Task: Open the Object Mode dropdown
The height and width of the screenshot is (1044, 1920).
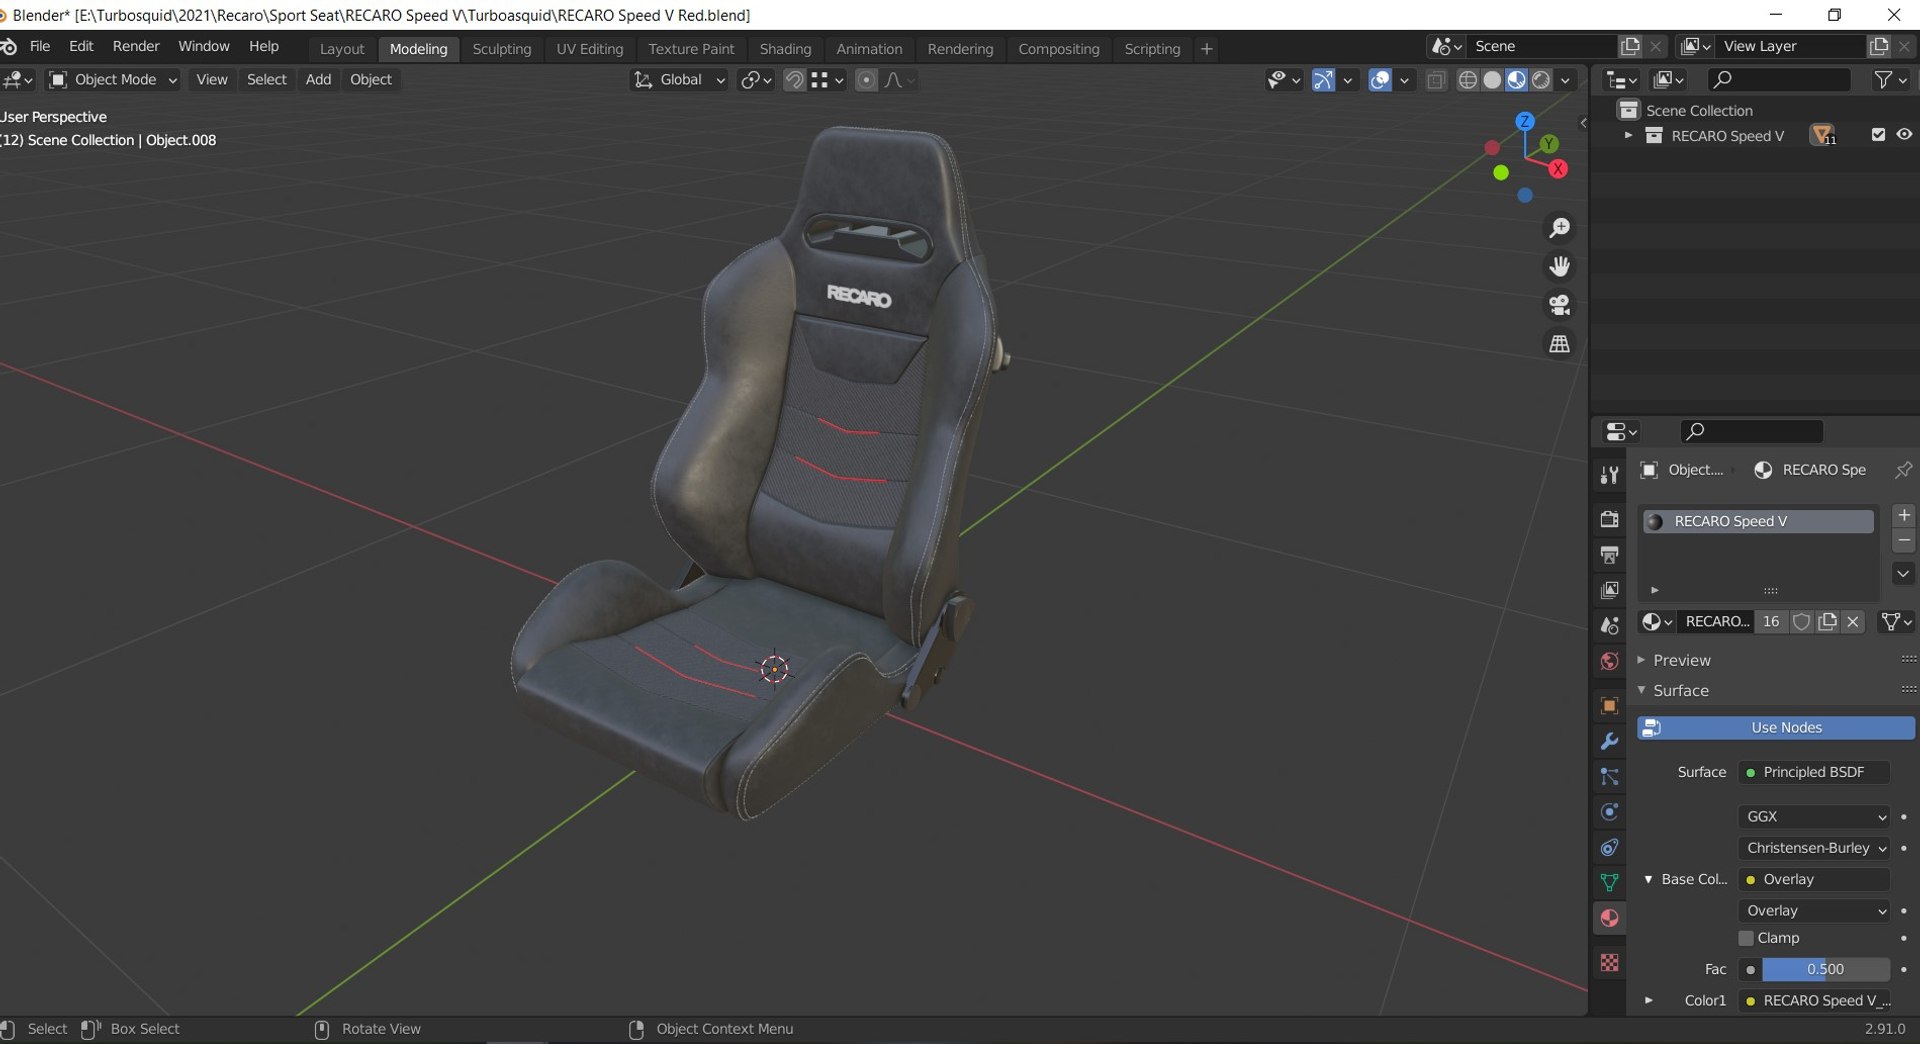Action: click(x=113, y=80)
